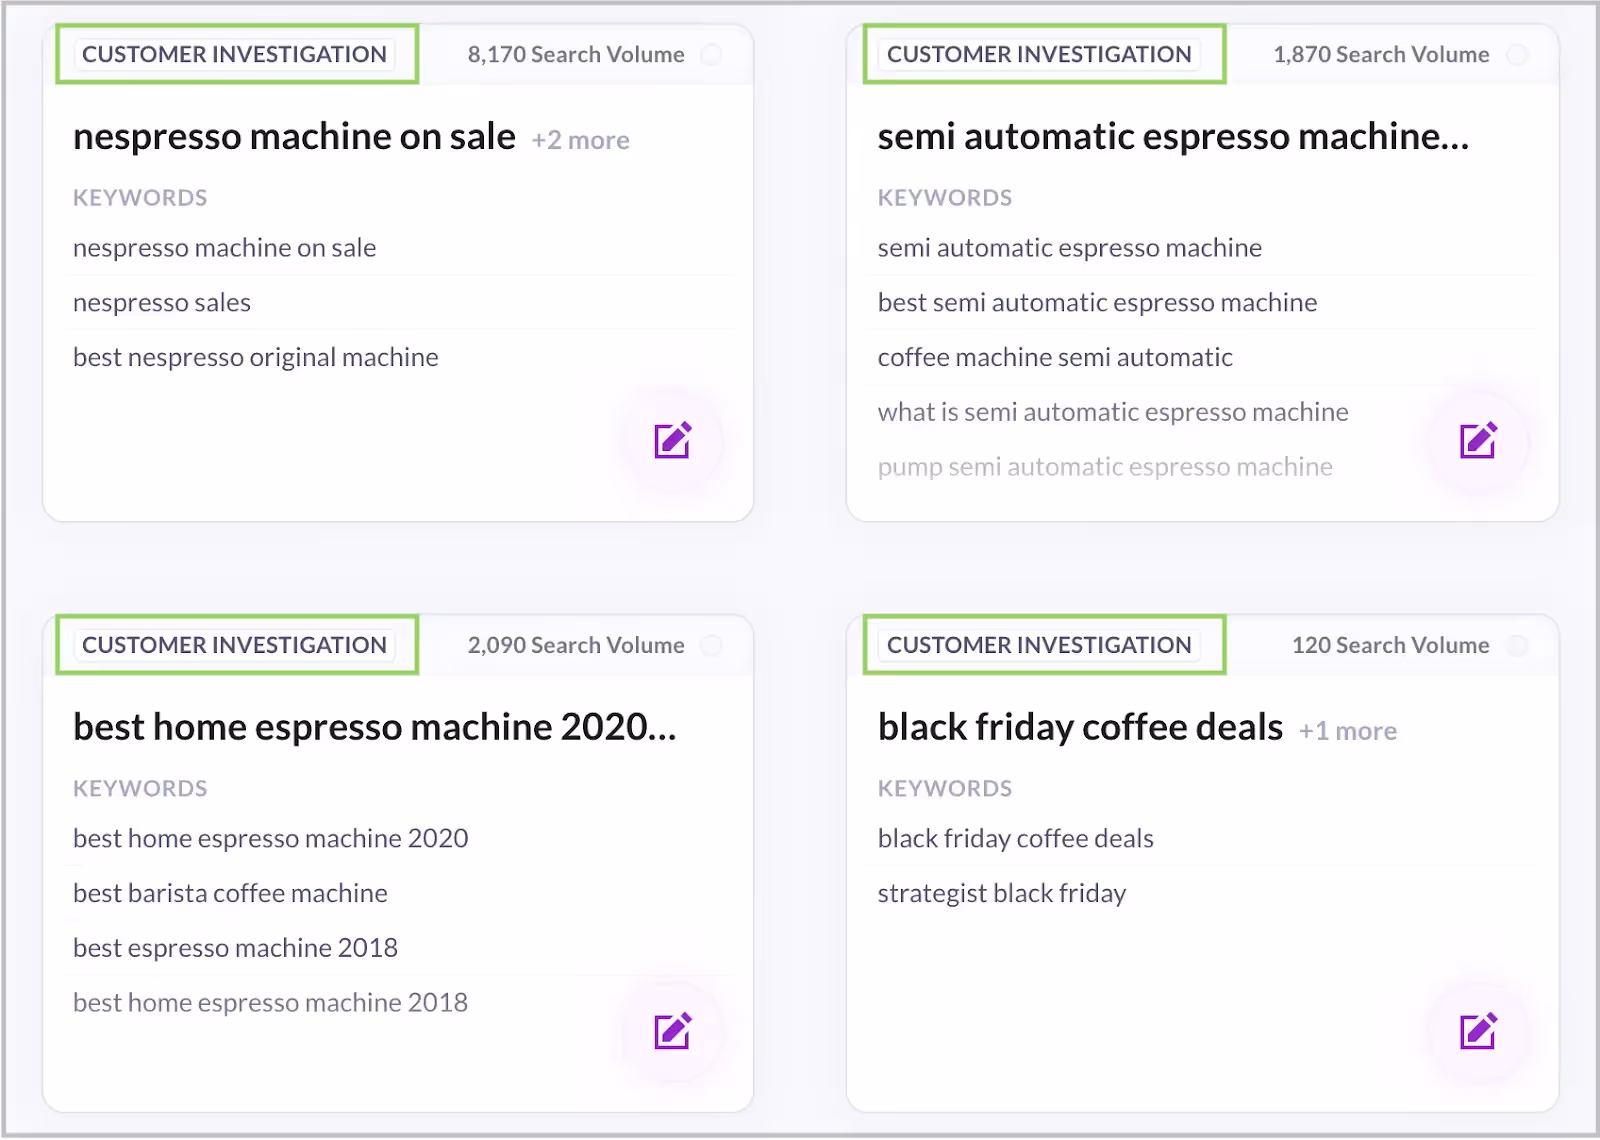This screenshot has width=1600, height=1140.
Task: Select the 120 Search Volume card radio
Action: point(1517,645)
